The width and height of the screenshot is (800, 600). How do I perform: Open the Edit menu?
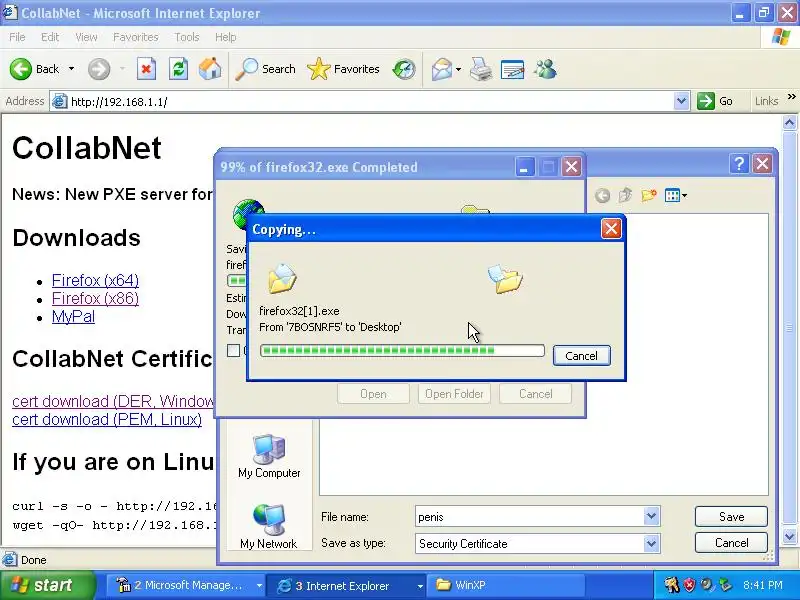click(50, 37)
